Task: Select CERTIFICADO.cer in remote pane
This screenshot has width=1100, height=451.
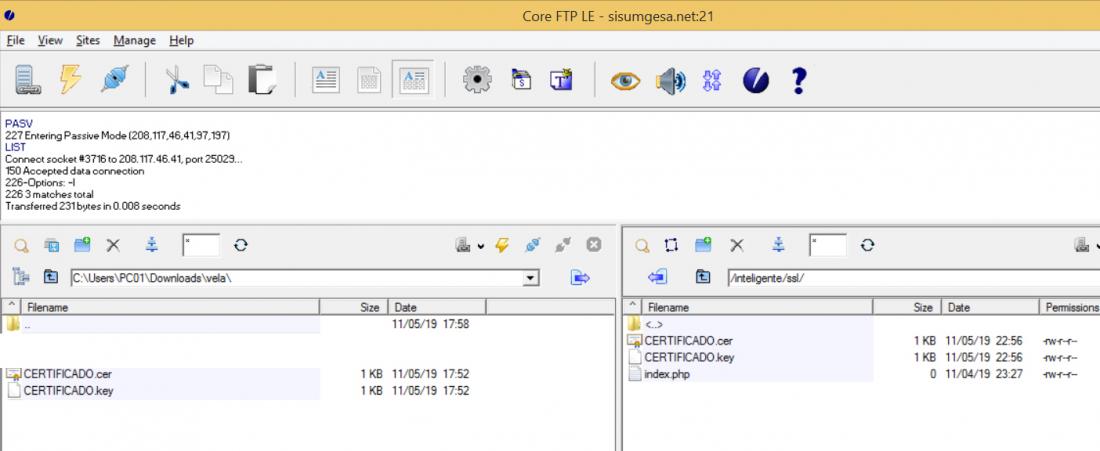Action: 688,341
